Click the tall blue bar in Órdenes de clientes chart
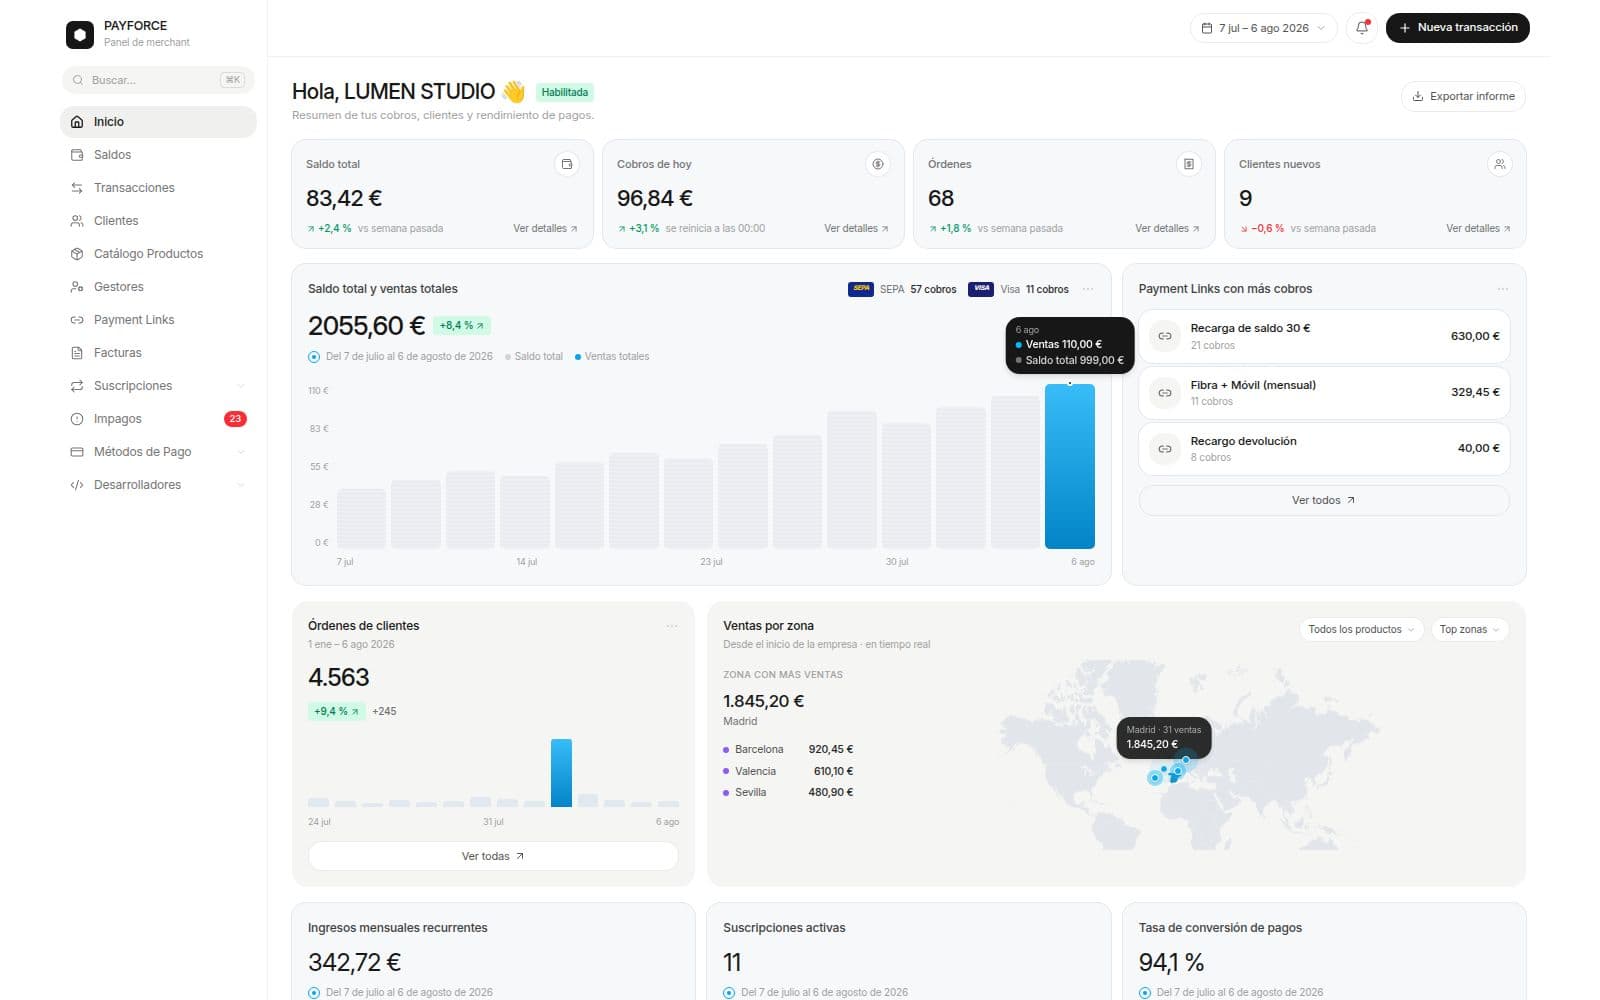 pos(561,773)
